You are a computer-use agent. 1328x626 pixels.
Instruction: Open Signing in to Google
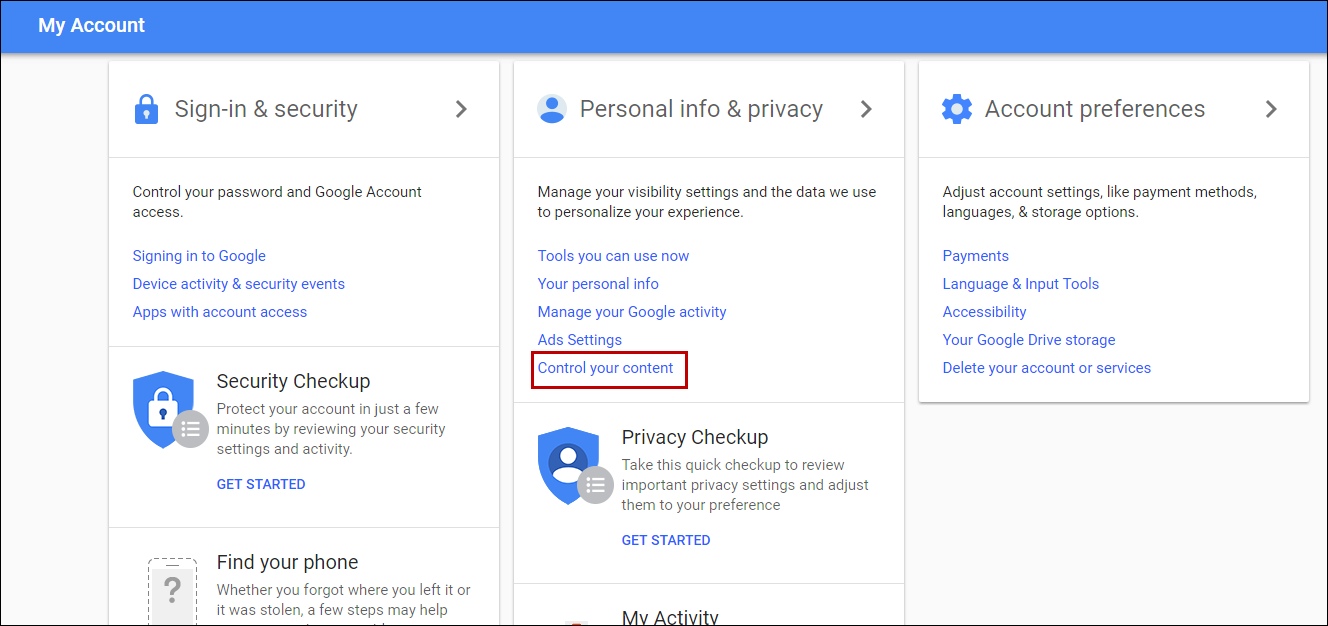[199, 256]
